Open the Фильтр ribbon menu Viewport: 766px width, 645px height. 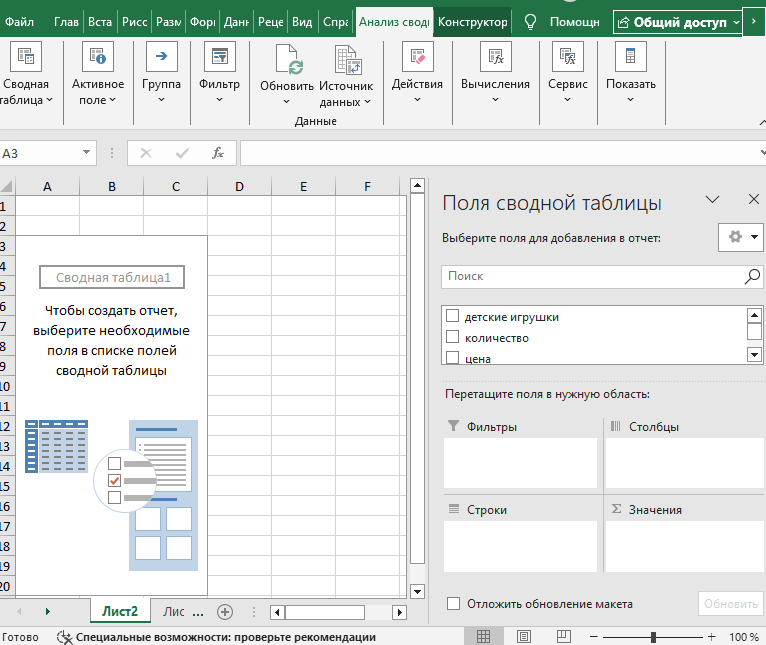pyautogui.click(x=219, y=75)
